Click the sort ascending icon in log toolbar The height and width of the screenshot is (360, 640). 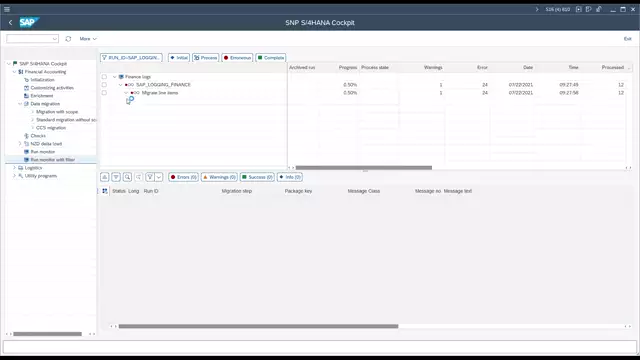pos(104,177)
